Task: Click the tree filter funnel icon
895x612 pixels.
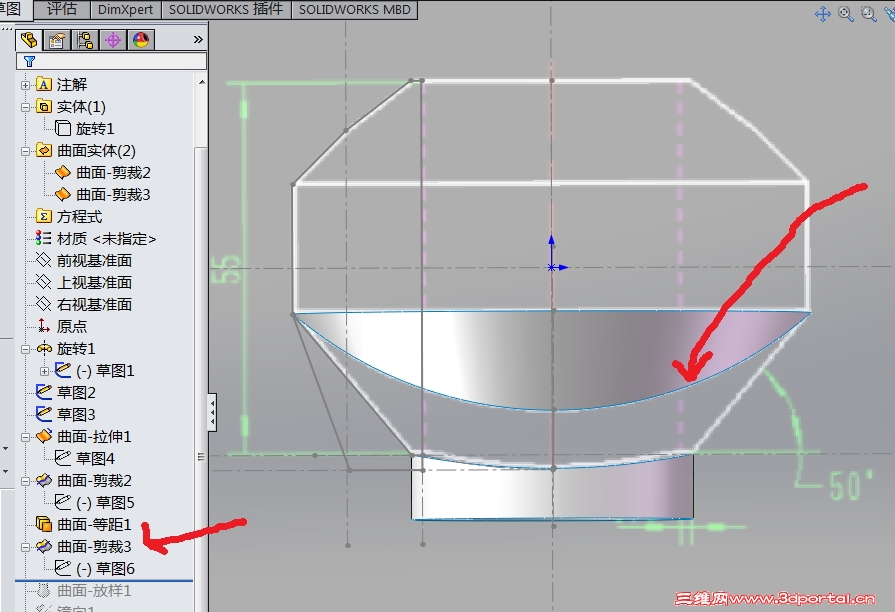Action: [x=30, y=61]
